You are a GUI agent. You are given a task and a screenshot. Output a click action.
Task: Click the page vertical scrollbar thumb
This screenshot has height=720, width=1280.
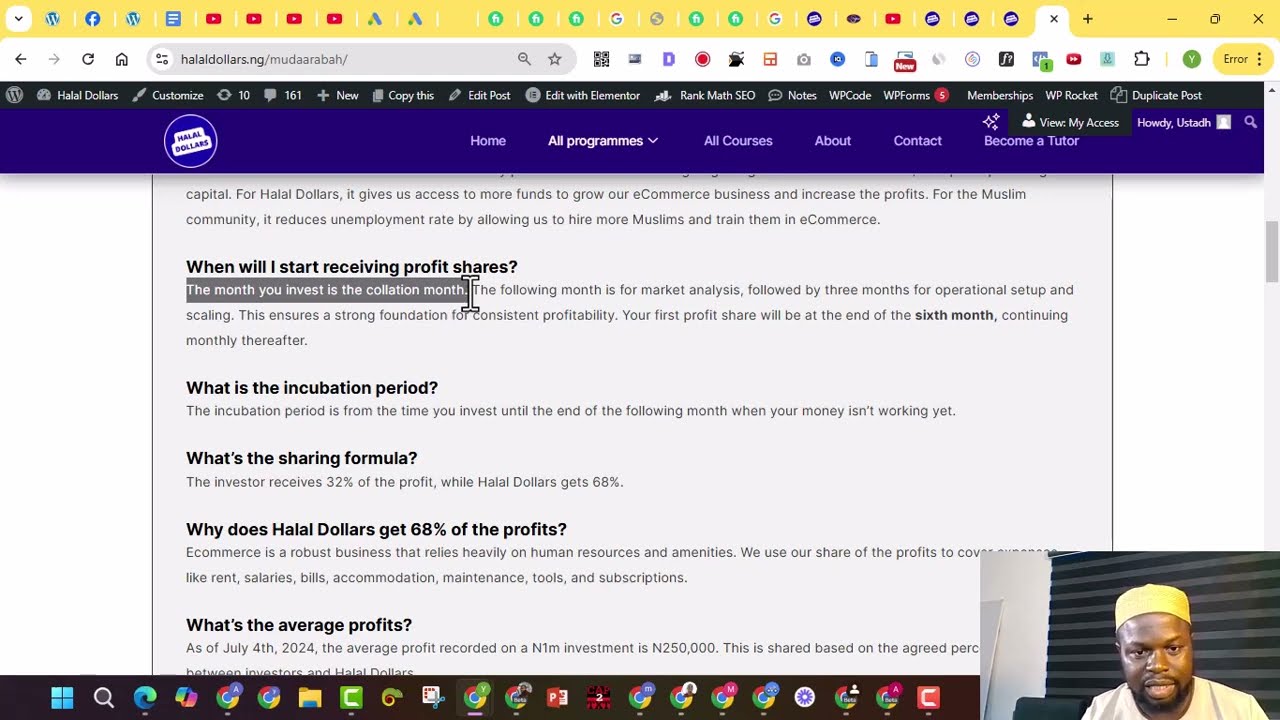(1272, 252)
